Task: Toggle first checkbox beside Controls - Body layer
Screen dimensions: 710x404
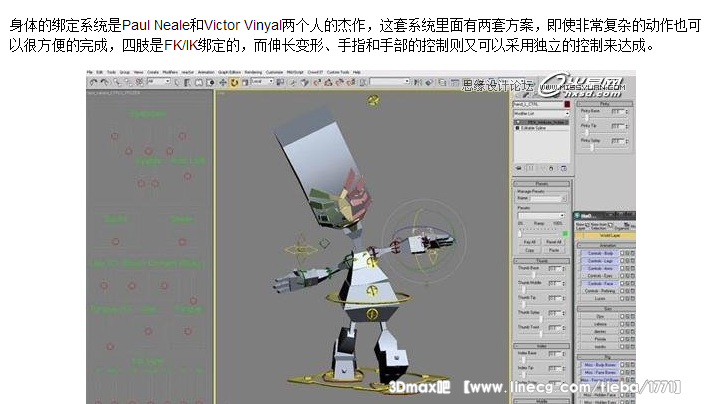Action: 622,253
